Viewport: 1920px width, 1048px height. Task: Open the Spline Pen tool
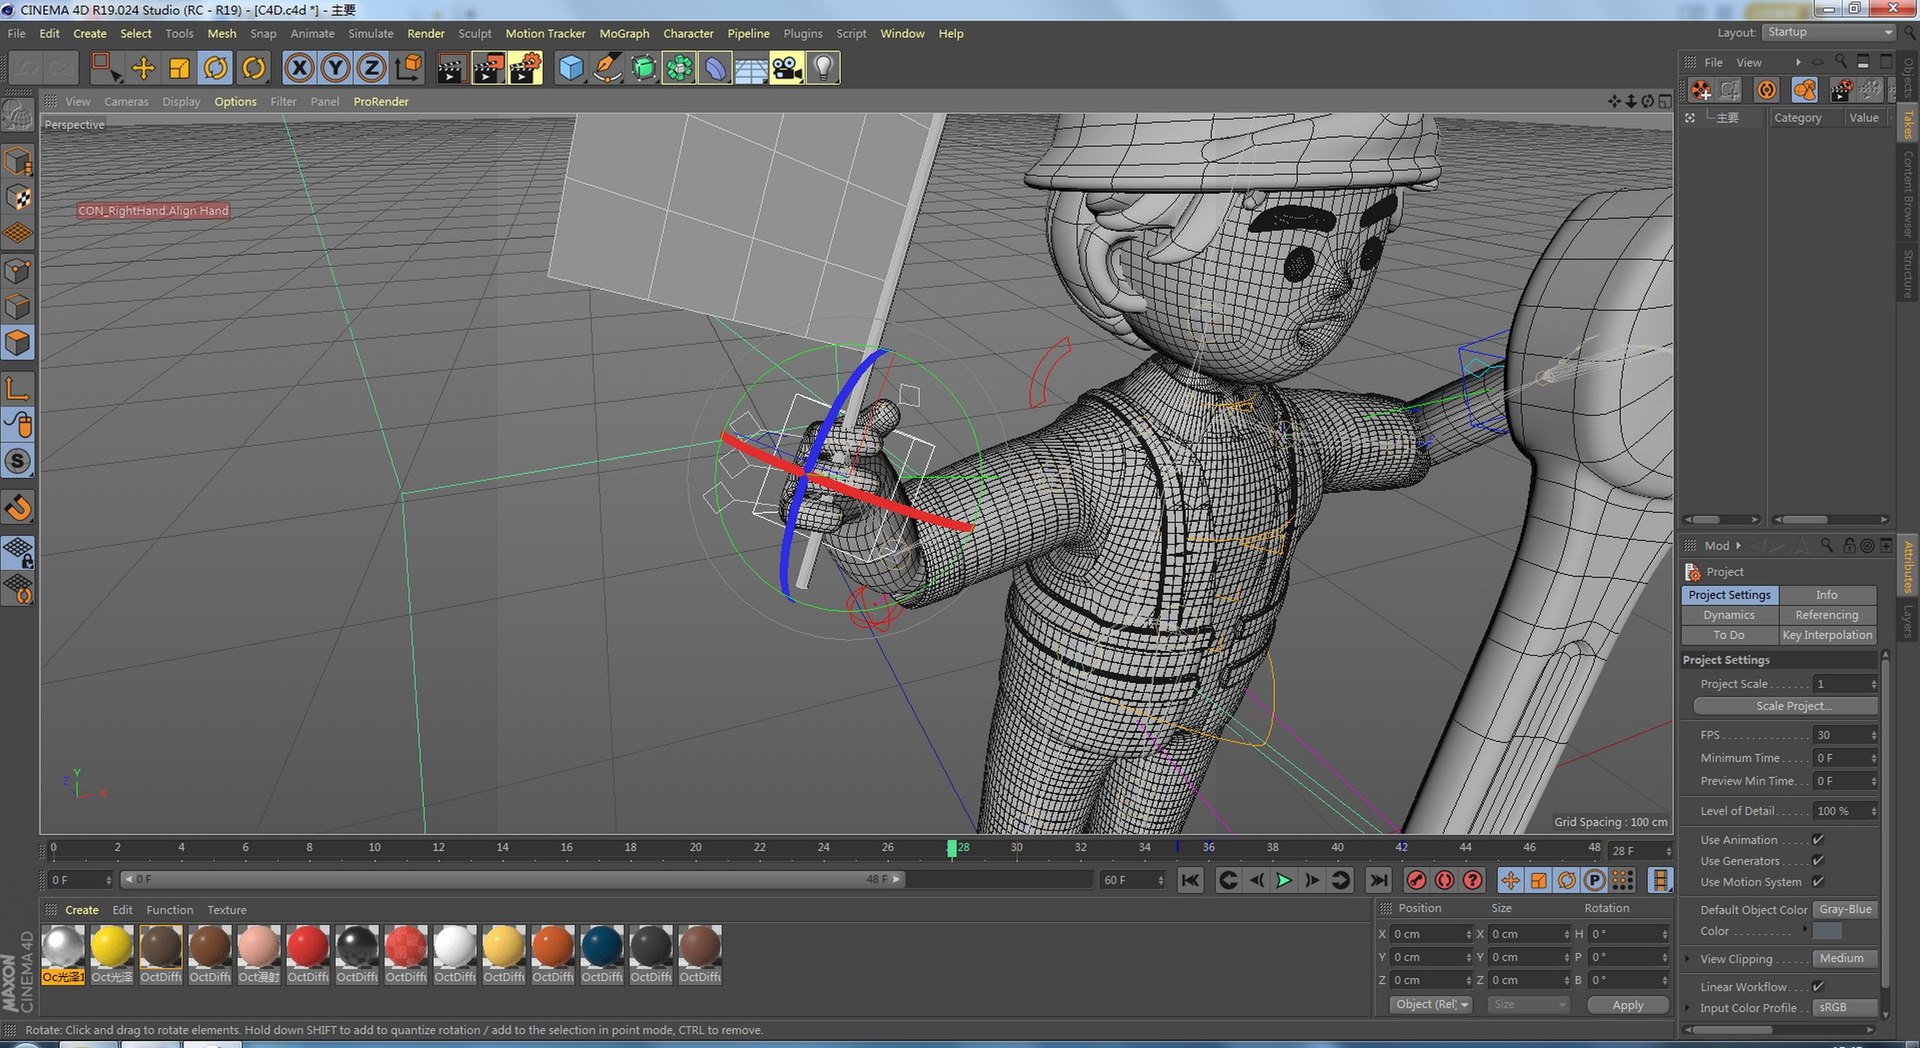pyautogui.click(x=607, y=68)
